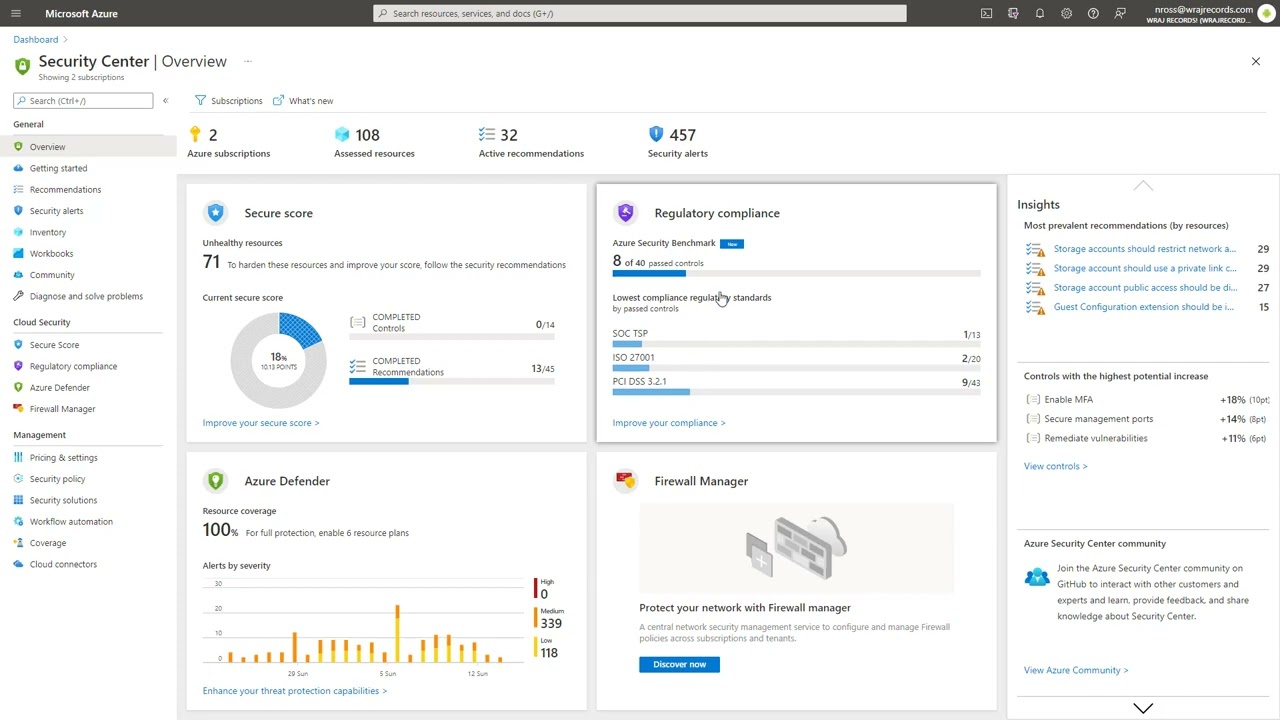Click the Azure Security Center community icon

[1037, 577]
